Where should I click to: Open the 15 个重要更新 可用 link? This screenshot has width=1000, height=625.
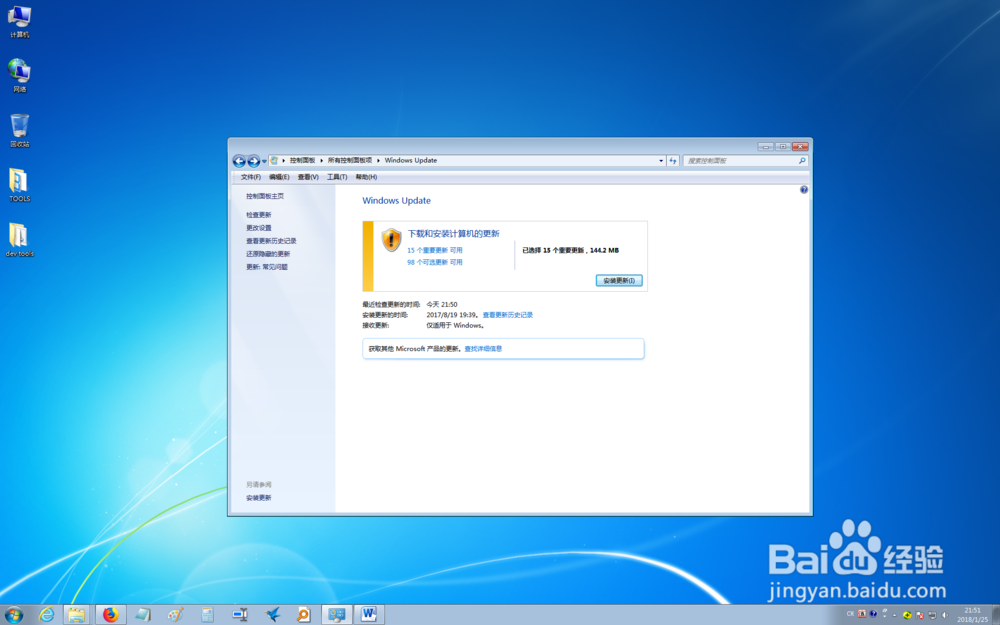tap(435, 251)
